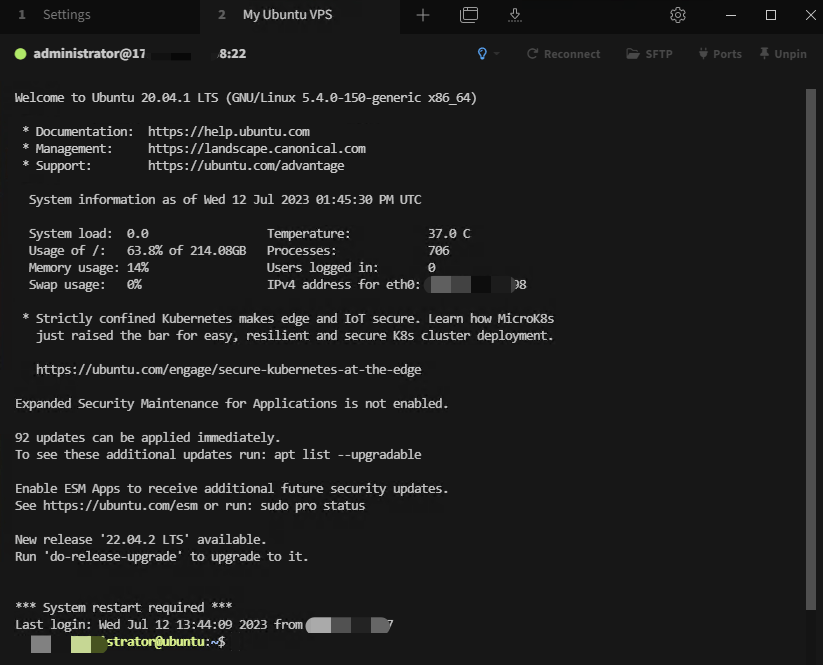823x665 pixels.
Task: Click the 'Memory usage: 14%' entry
Action: pos(89,268)
